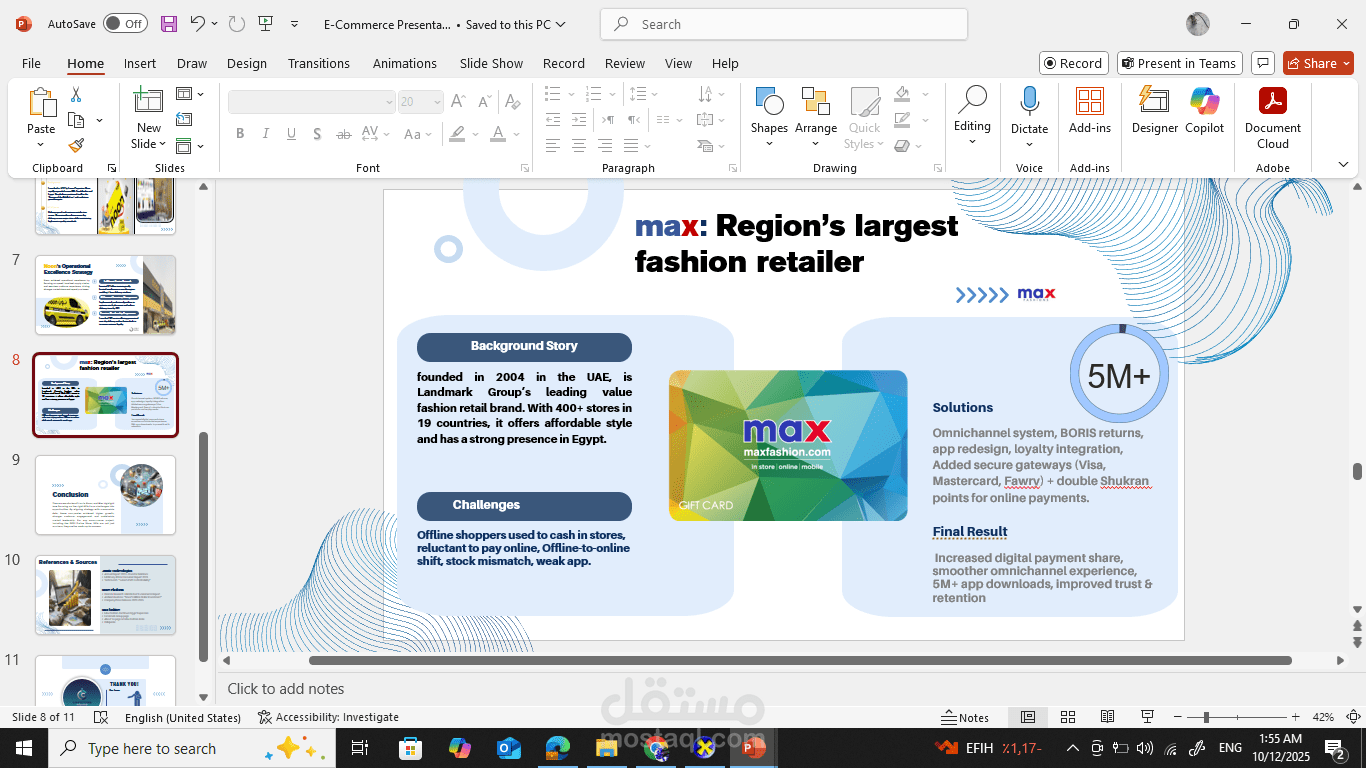The width and height of the screenshot is (1366, 768).
Task: Click the Record button
Action: (x=1073, y=63)
